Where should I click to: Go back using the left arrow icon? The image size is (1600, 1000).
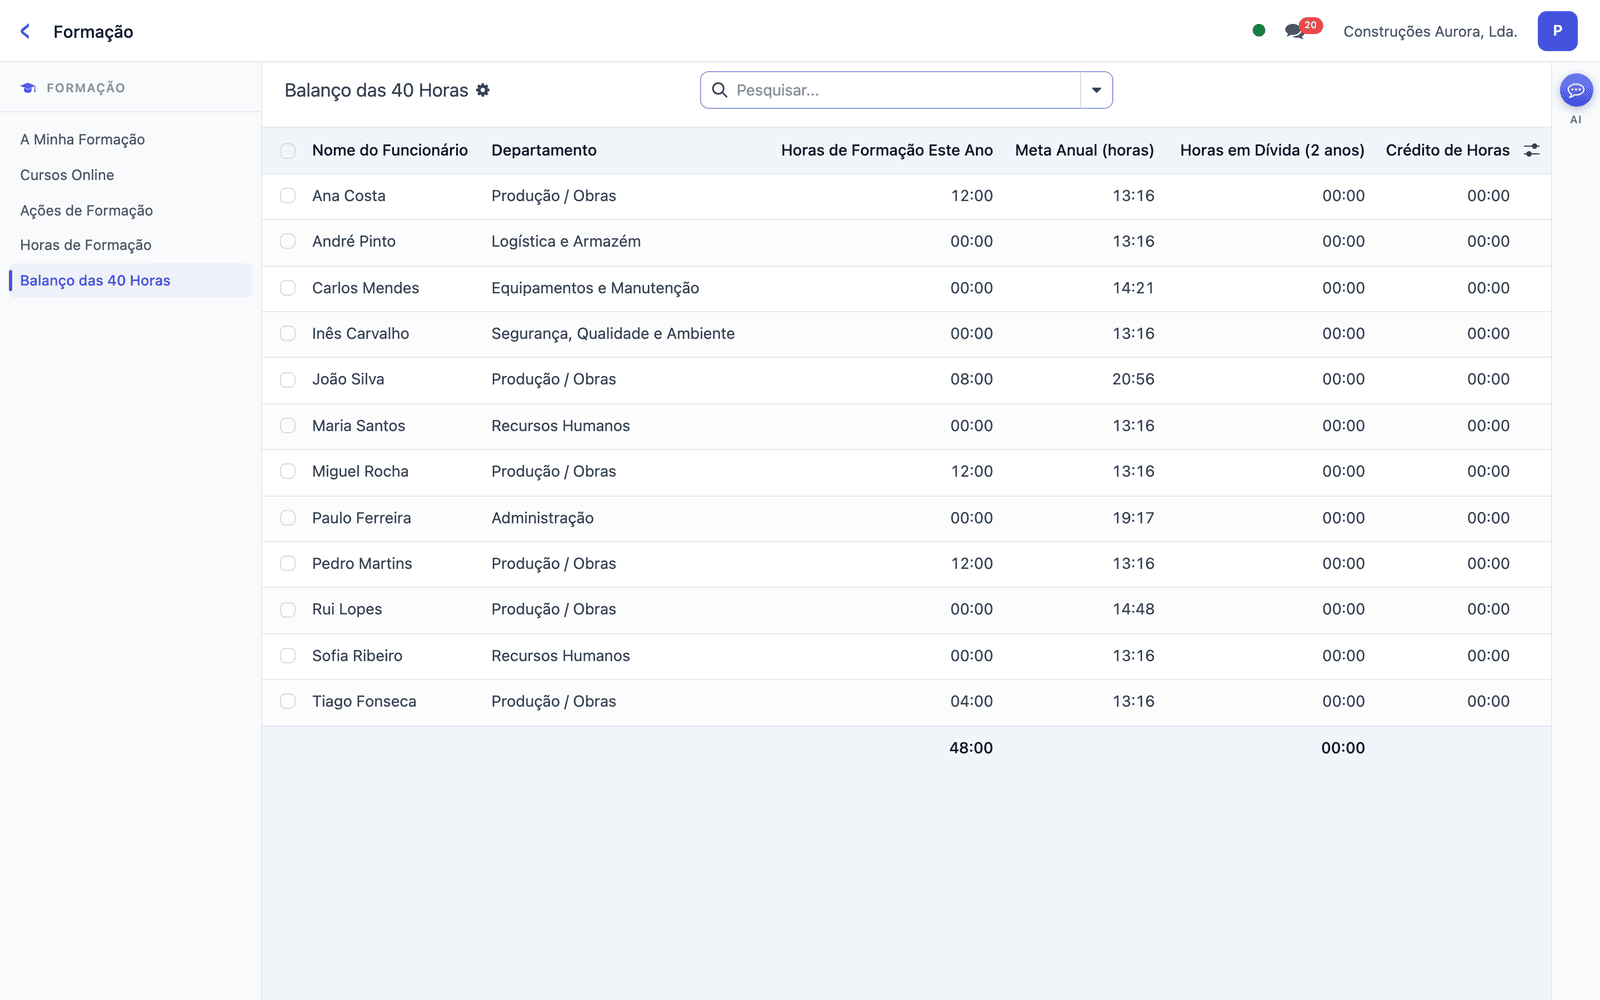pos(25,31)
